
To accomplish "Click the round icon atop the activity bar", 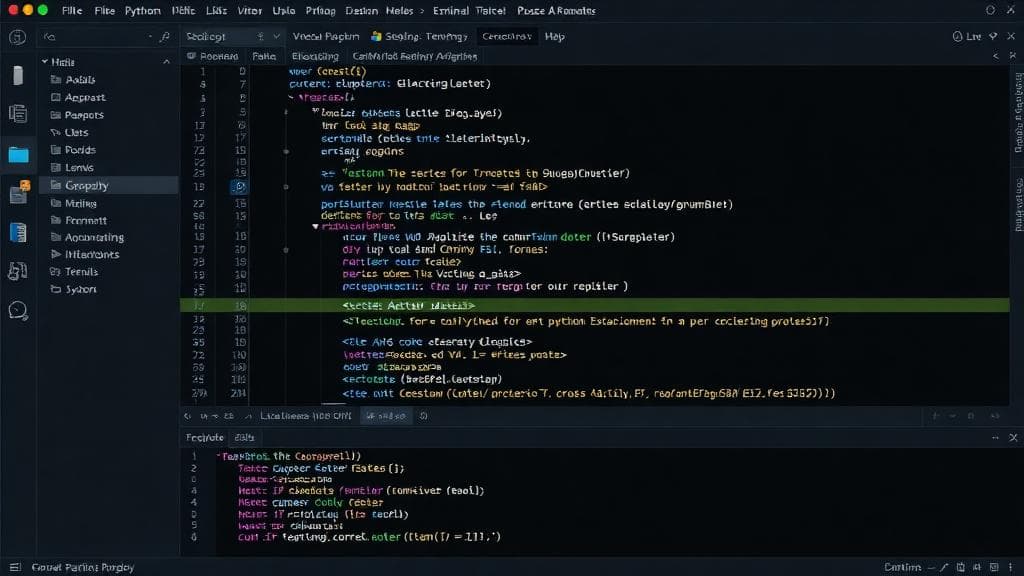I will coord(18,37).
